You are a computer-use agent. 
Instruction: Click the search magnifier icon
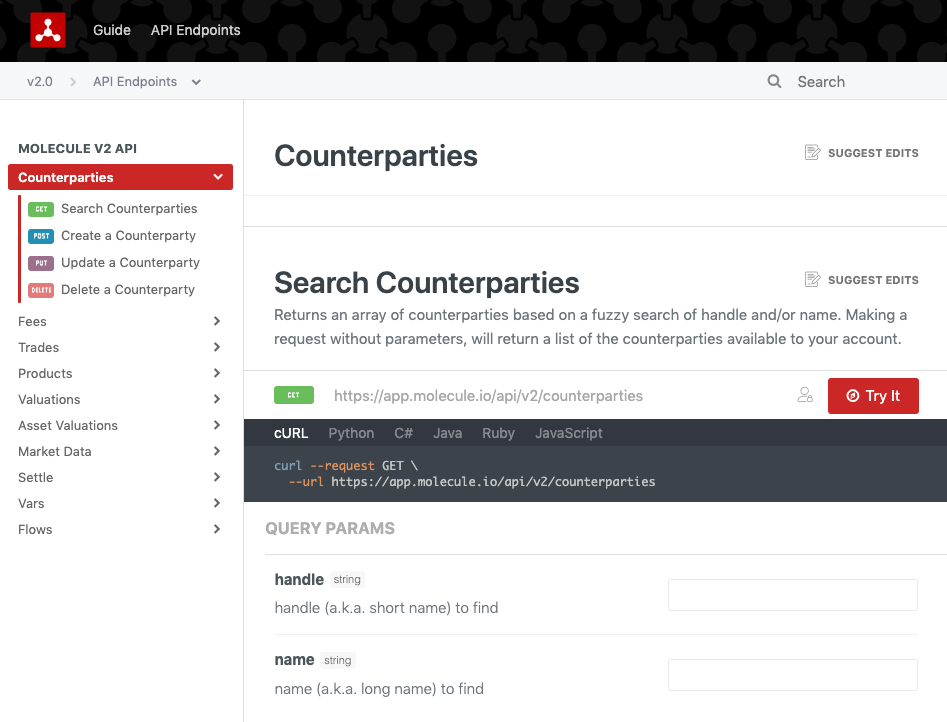[774, 82]
